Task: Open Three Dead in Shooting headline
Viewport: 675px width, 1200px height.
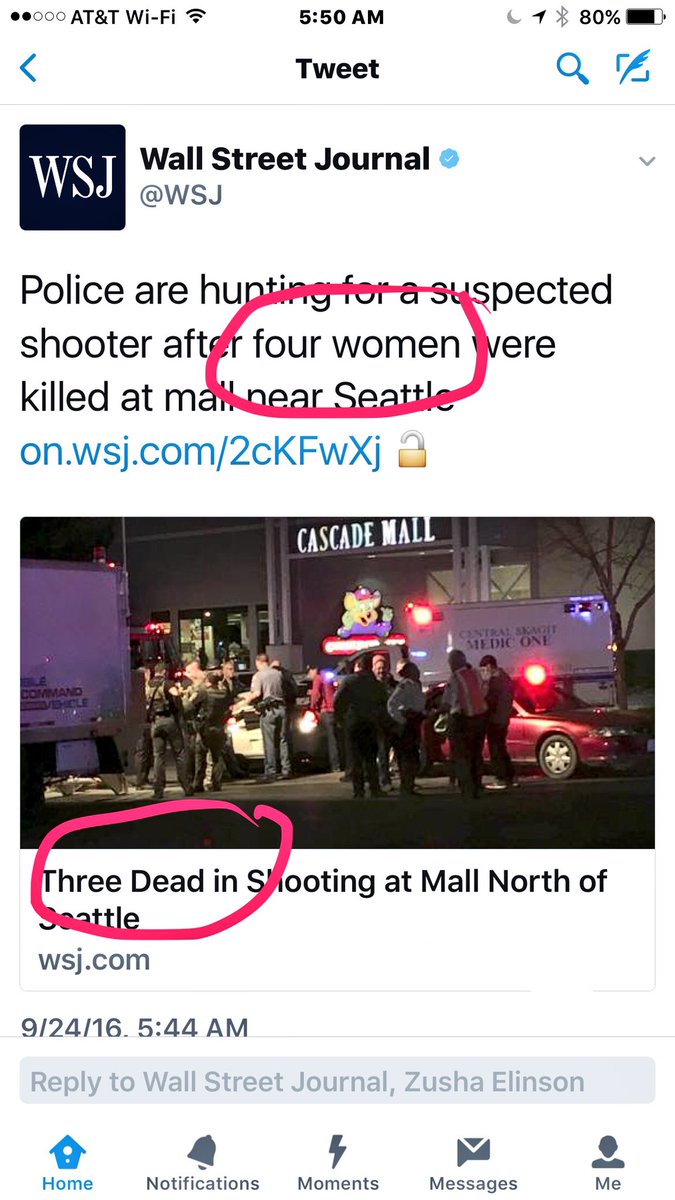Action: click(x=323, y=898)
